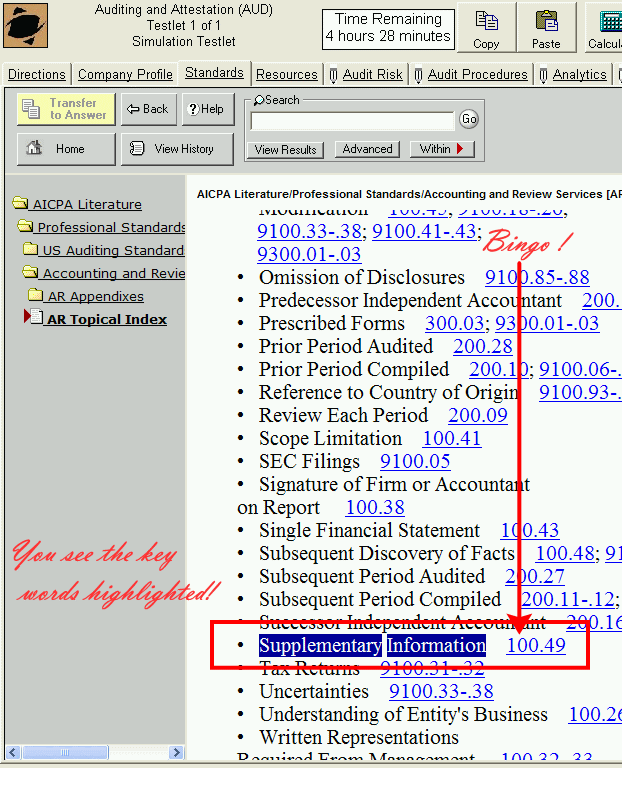Image resolution: width=622 pixels, height=800 pixels.
Task: Open the first 9300.01-.03 link near top
Action: pos(309,254)
